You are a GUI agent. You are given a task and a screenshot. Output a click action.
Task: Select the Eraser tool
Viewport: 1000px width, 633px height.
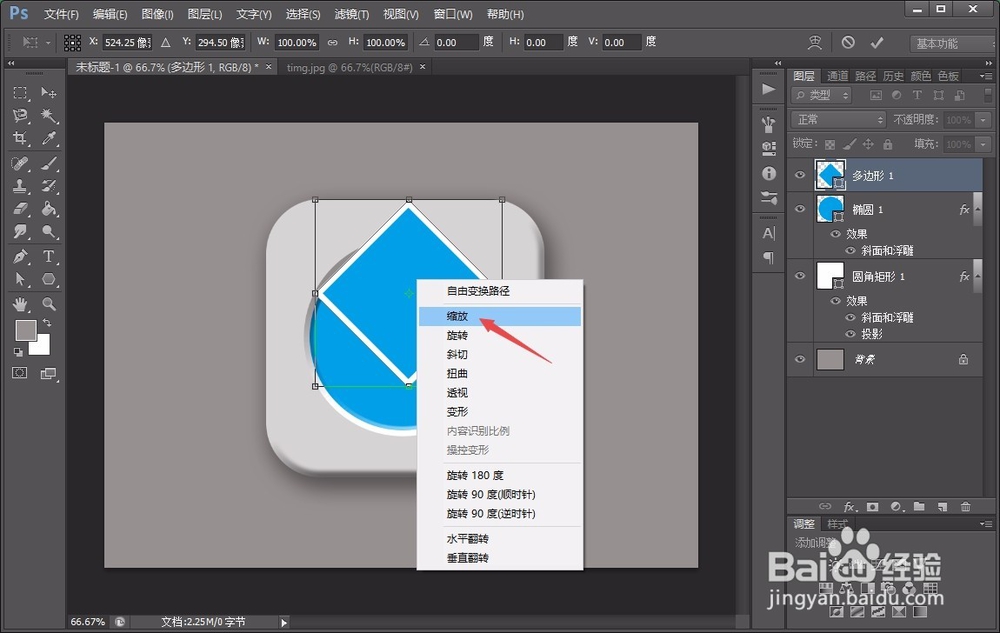click(x=20, y=209)
